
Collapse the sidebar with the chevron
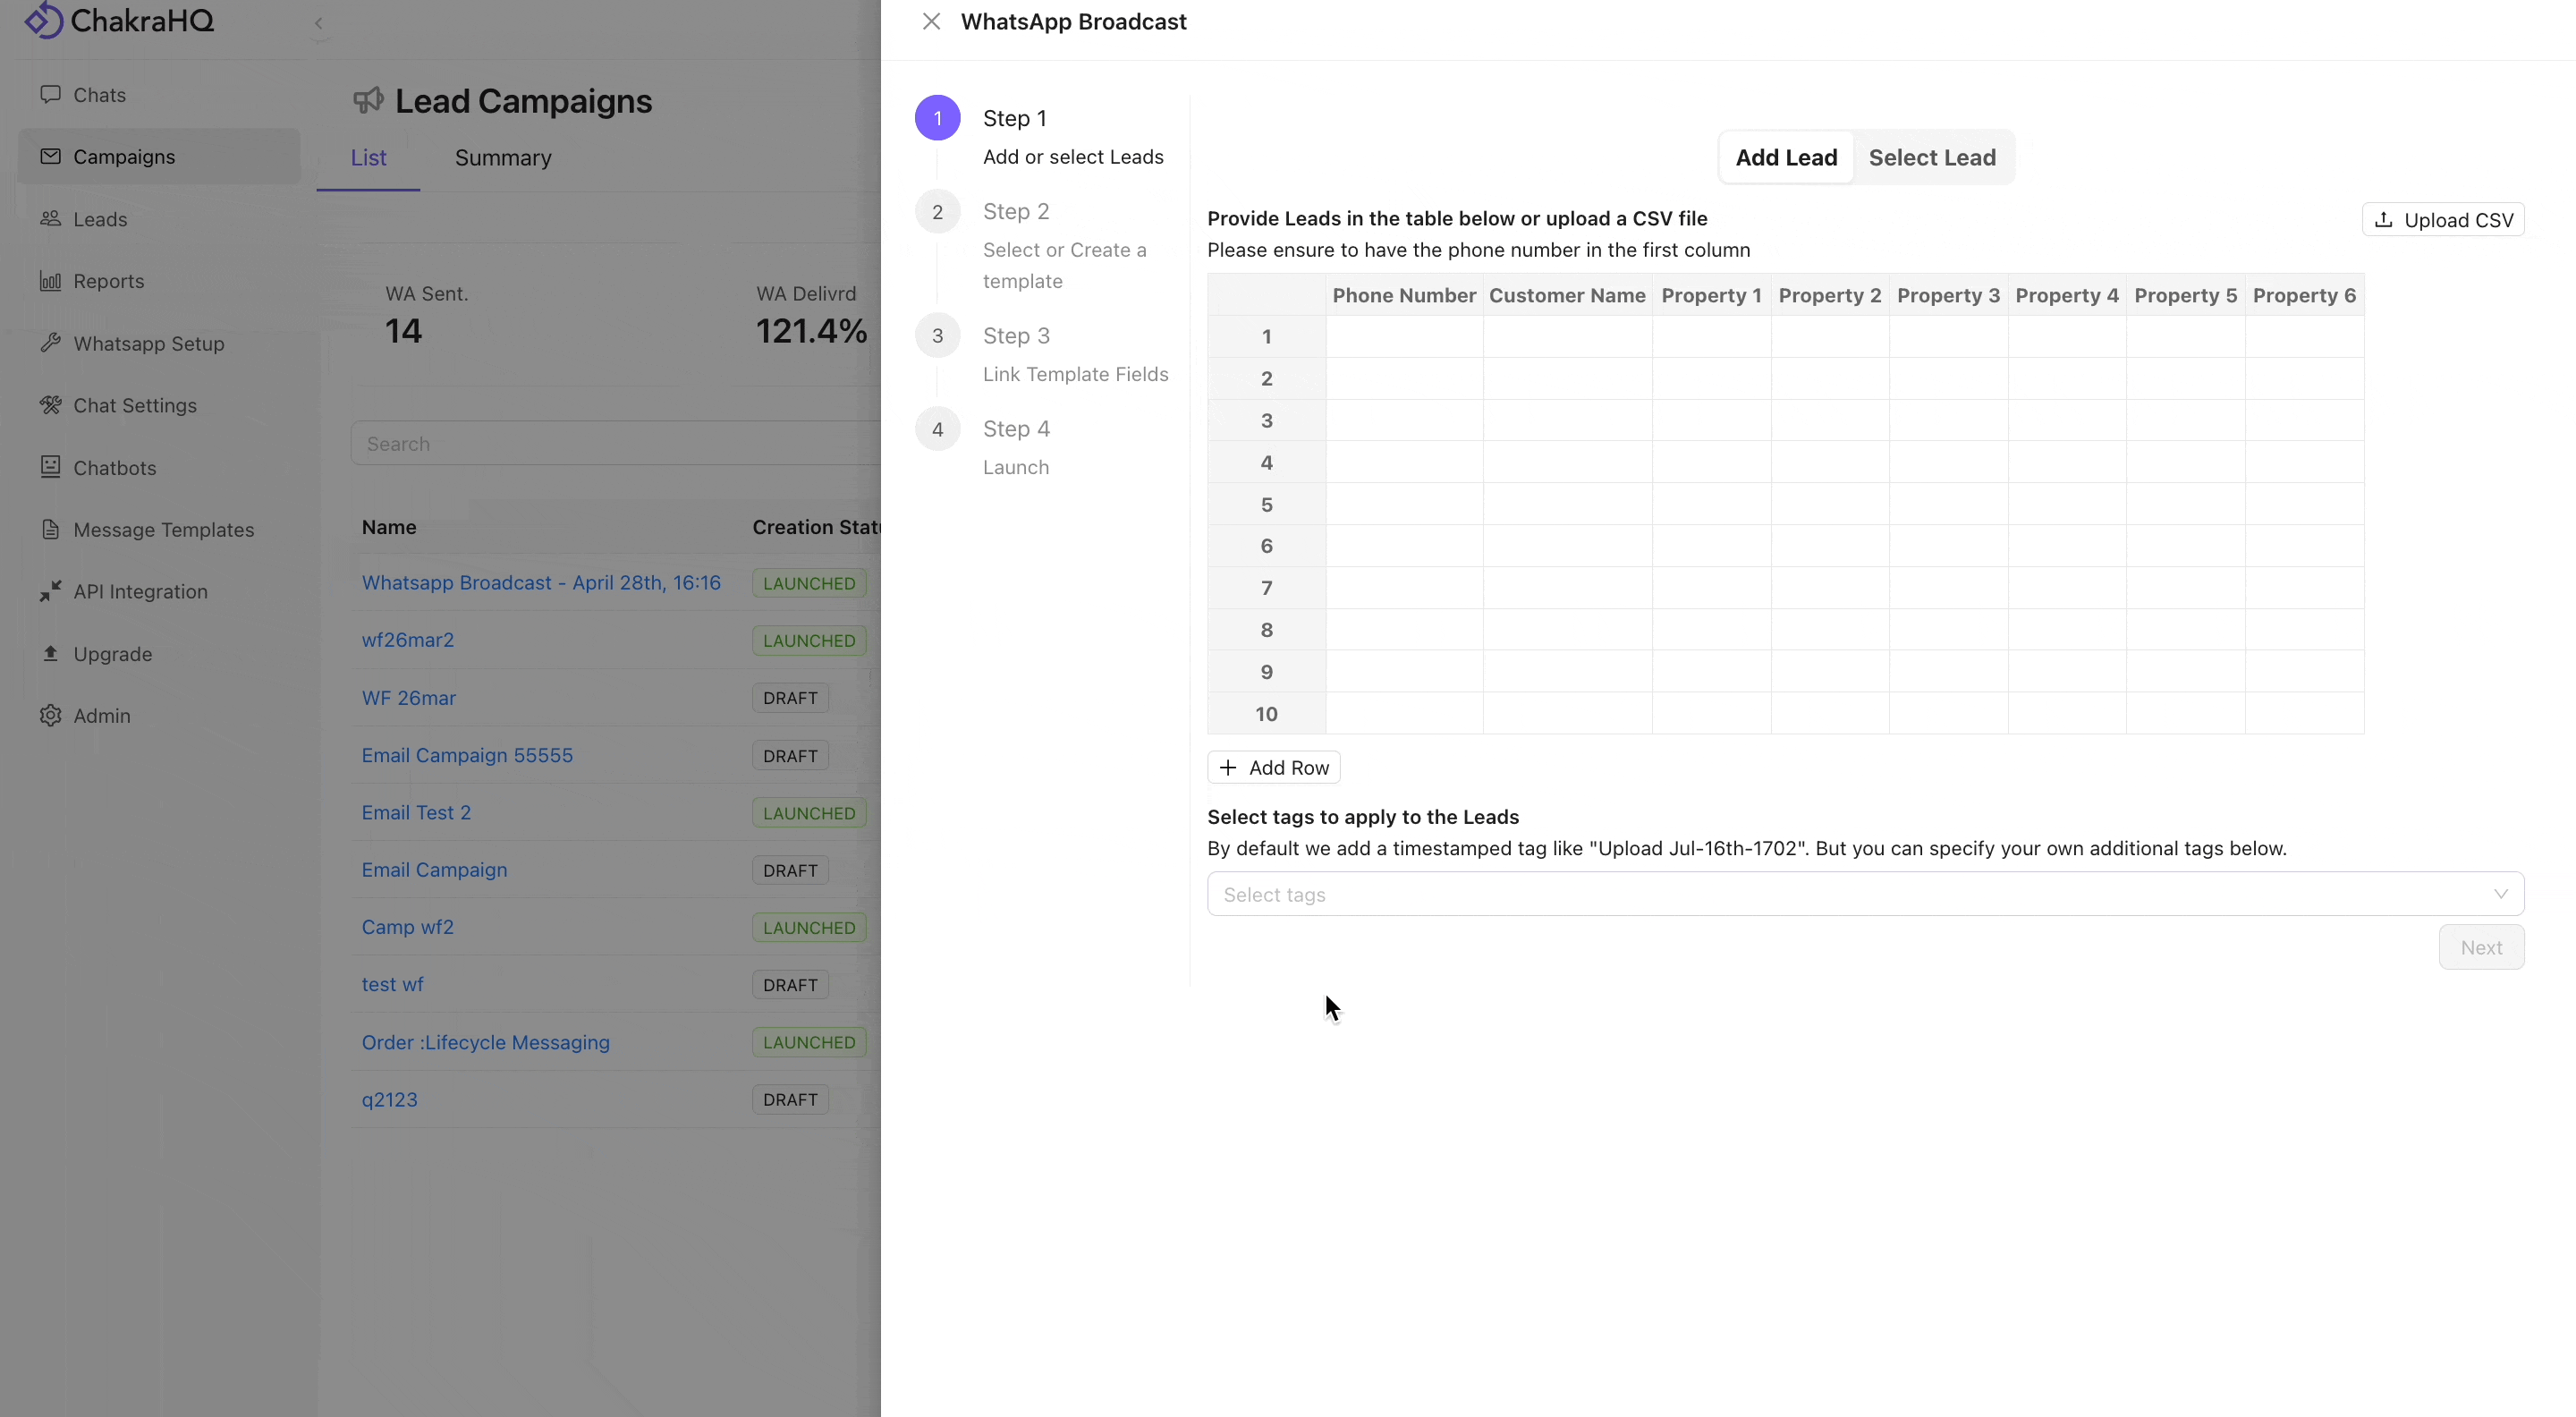[318, 23]
